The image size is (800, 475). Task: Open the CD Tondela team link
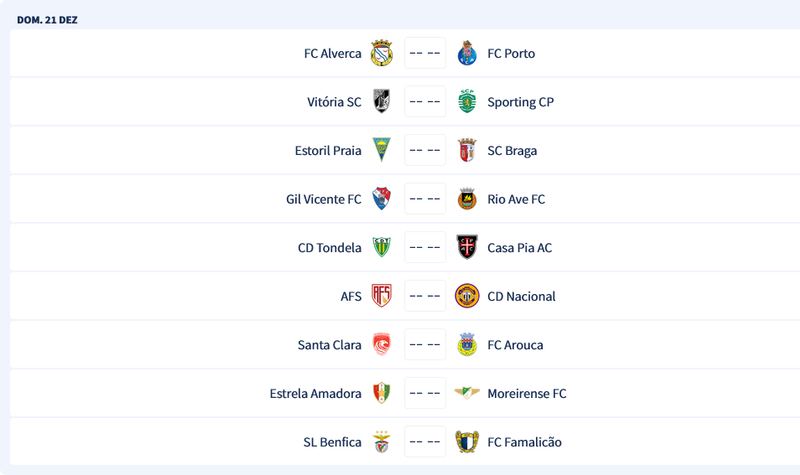pyautogui.click(x=329, y=247)
